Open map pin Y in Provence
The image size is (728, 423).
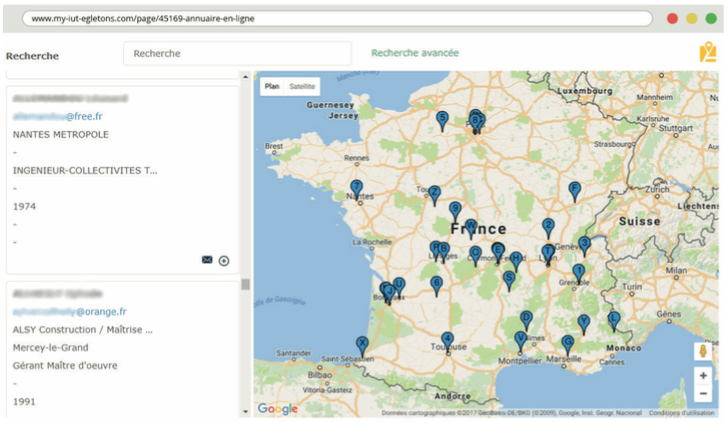pos(584,323)
